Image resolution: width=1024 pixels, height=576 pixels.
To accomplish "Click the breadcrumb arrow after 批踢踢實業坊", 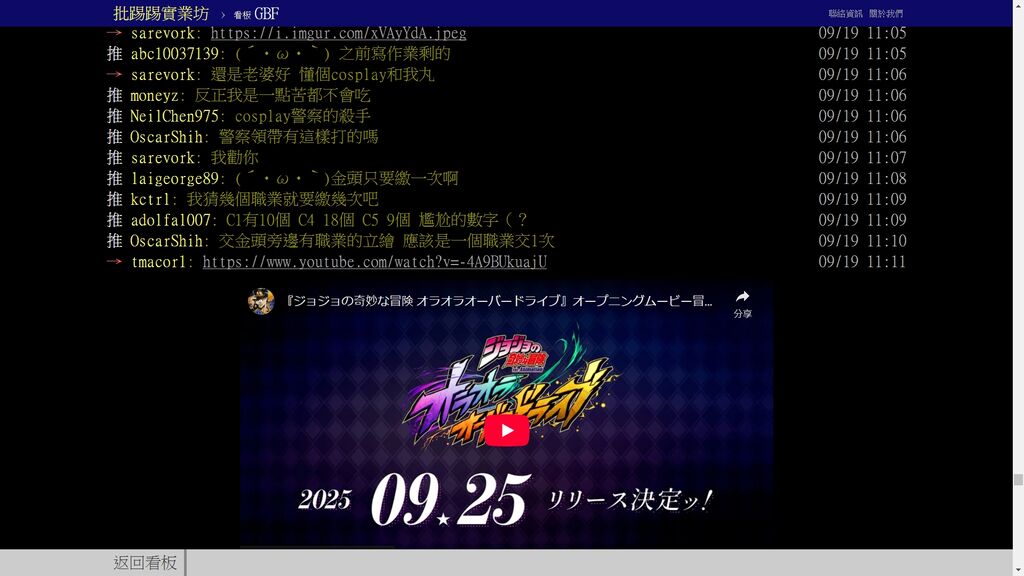I will [x=223, y=14].
